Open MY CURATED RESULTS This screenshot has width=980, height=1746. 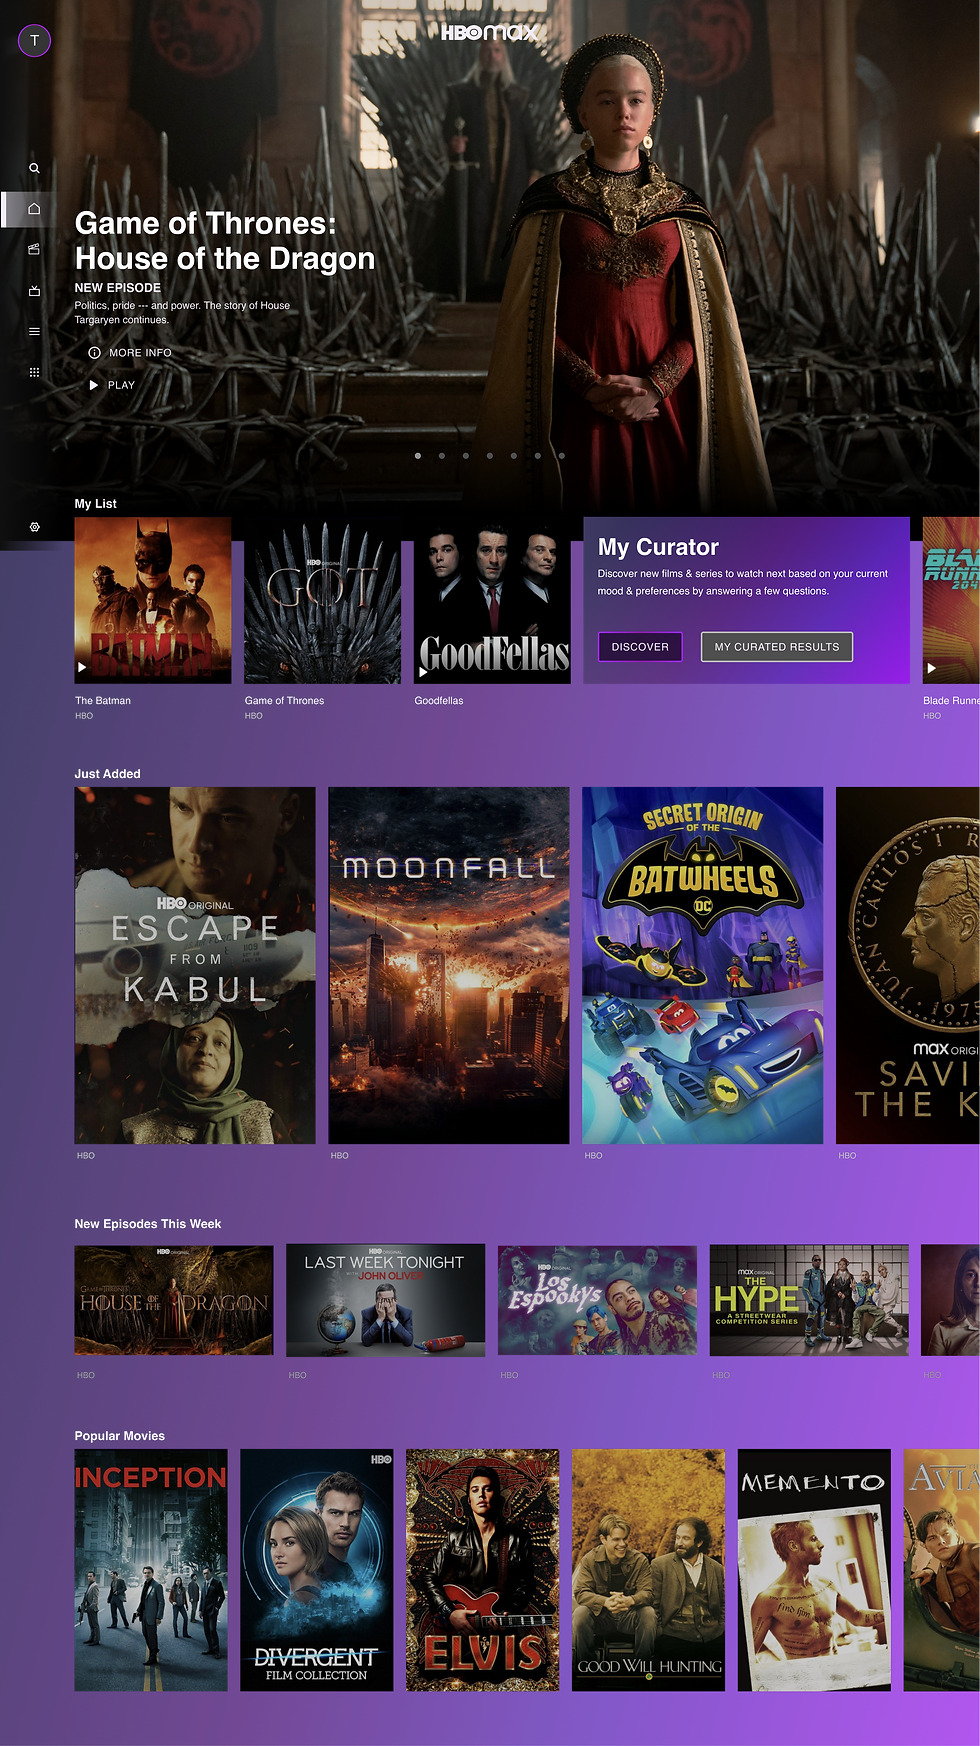click(x=777, y=647)
